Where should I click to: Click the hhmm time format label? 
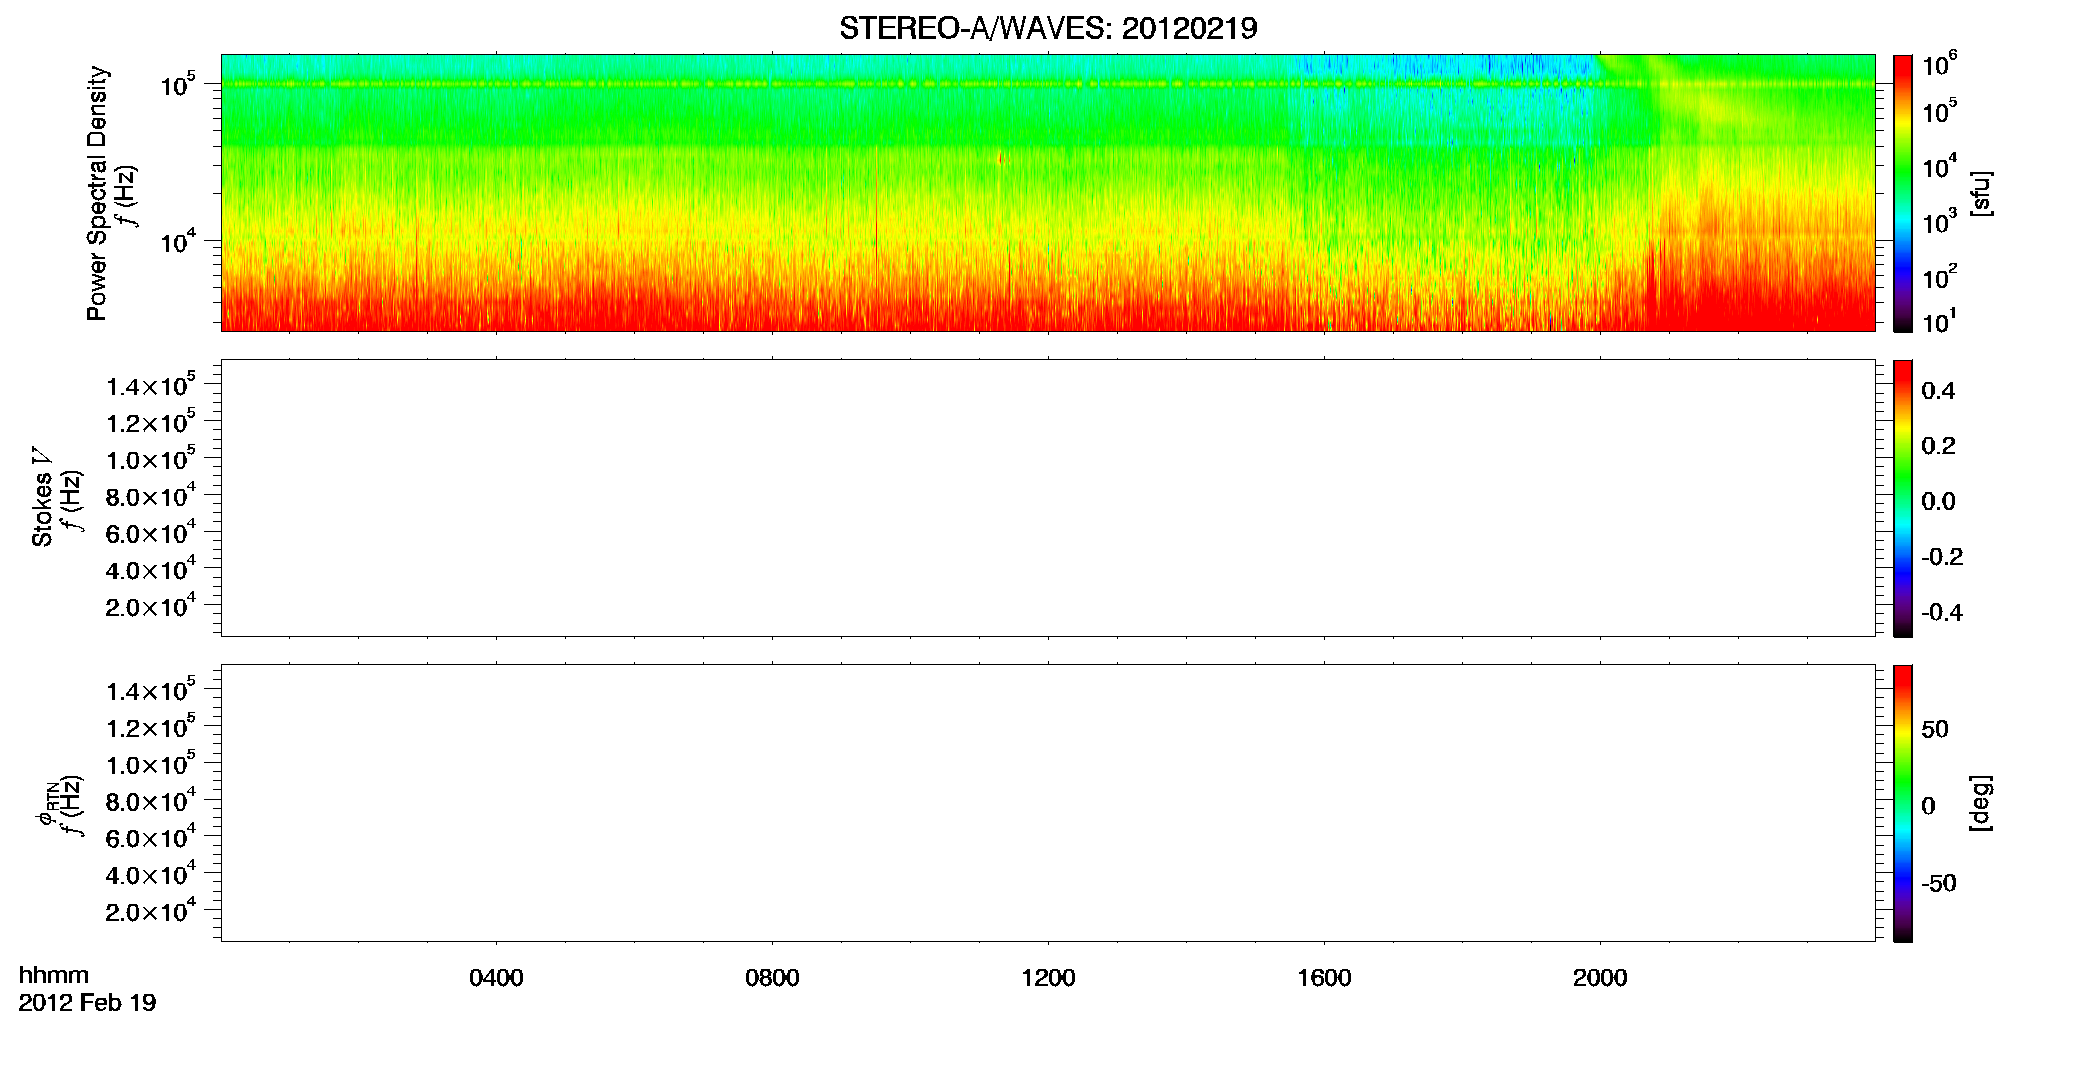(54, 976)
